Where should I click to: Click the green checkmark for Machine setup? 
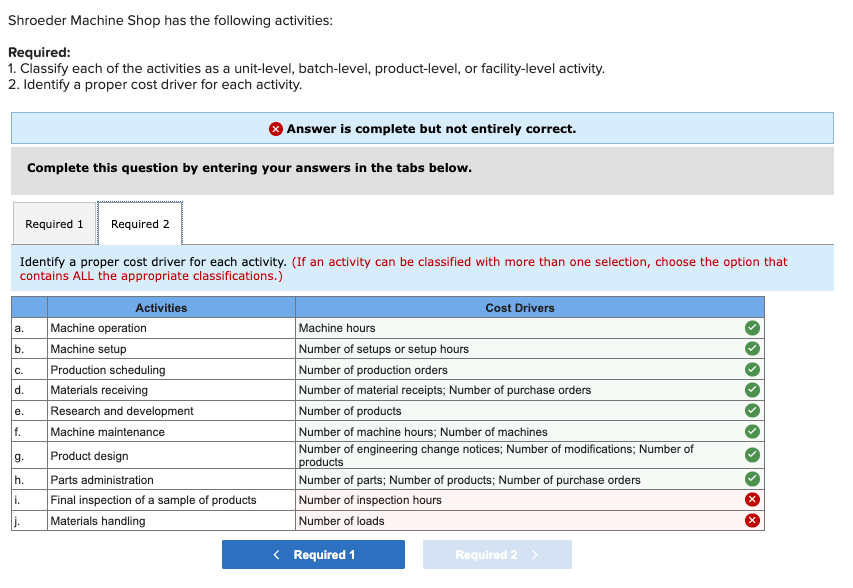click(751, 348)
